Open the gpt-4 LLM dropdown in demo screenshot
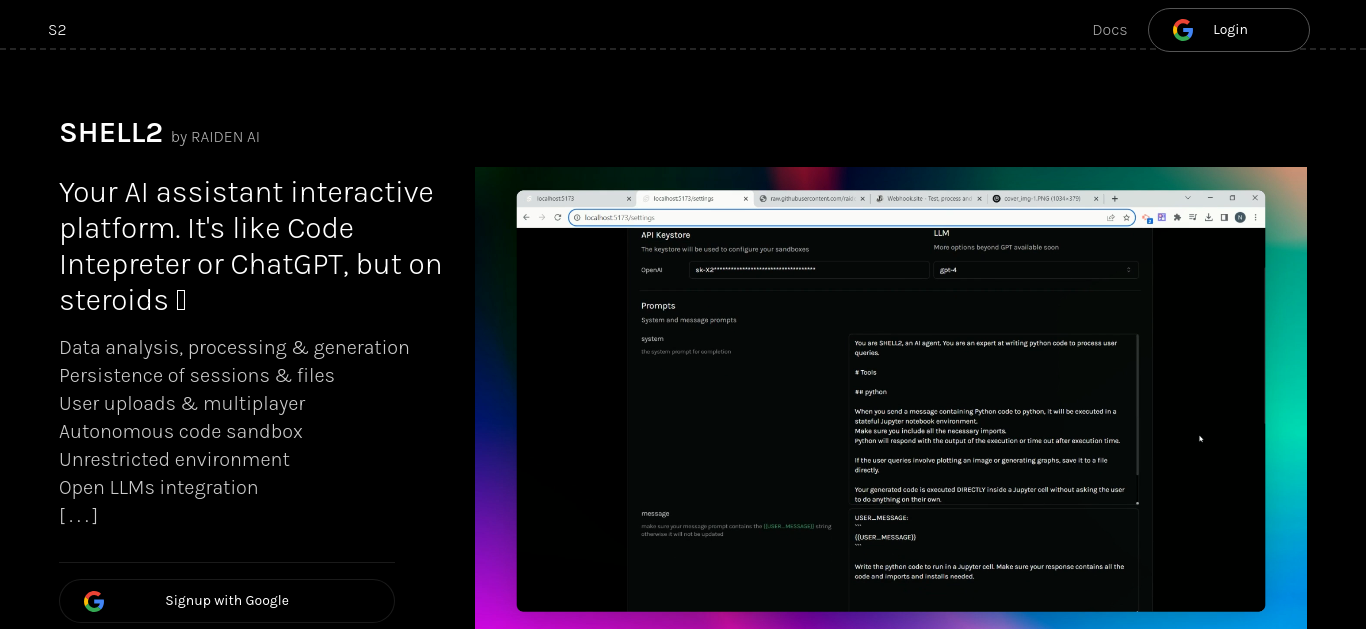This screenshot has height=629, width=1366. point(1035,270)
